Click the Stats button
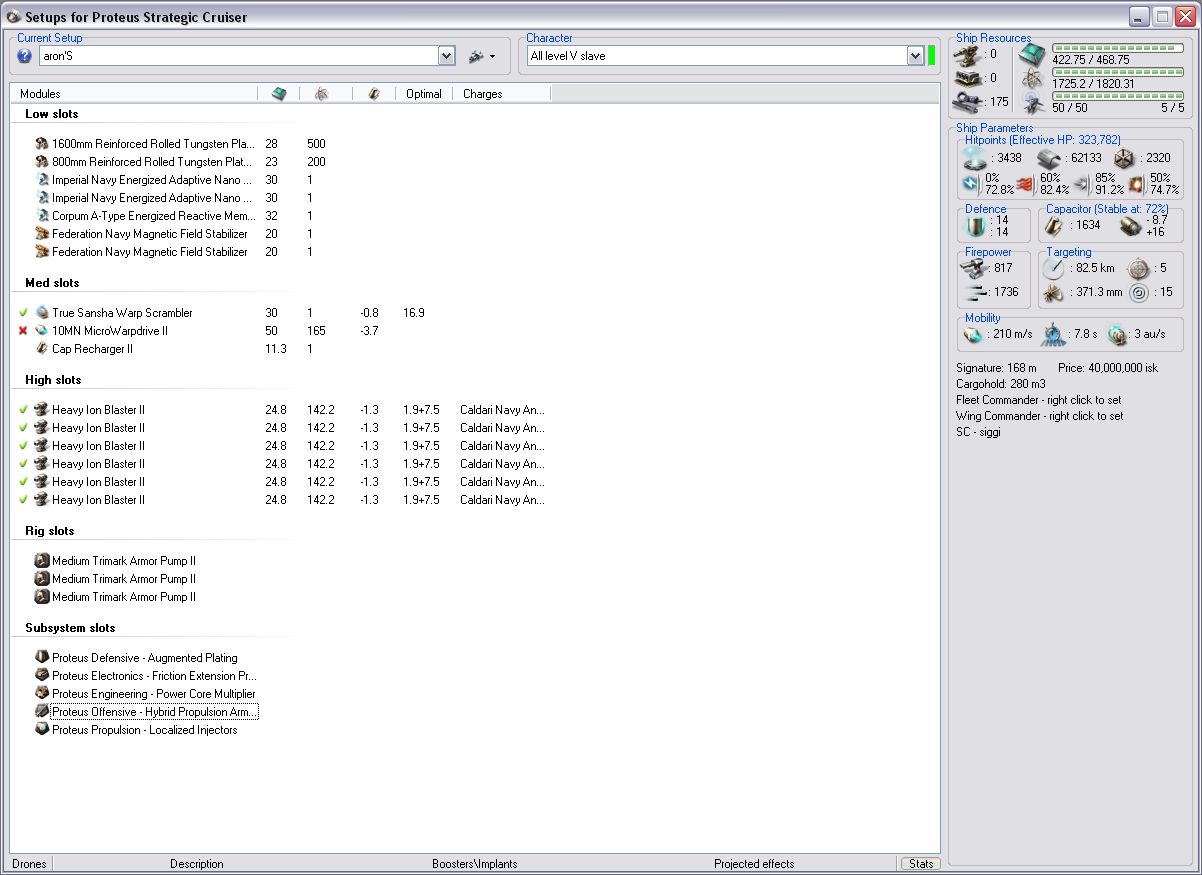The width and height of the screenshot is (1202, 875). [921, 864]
